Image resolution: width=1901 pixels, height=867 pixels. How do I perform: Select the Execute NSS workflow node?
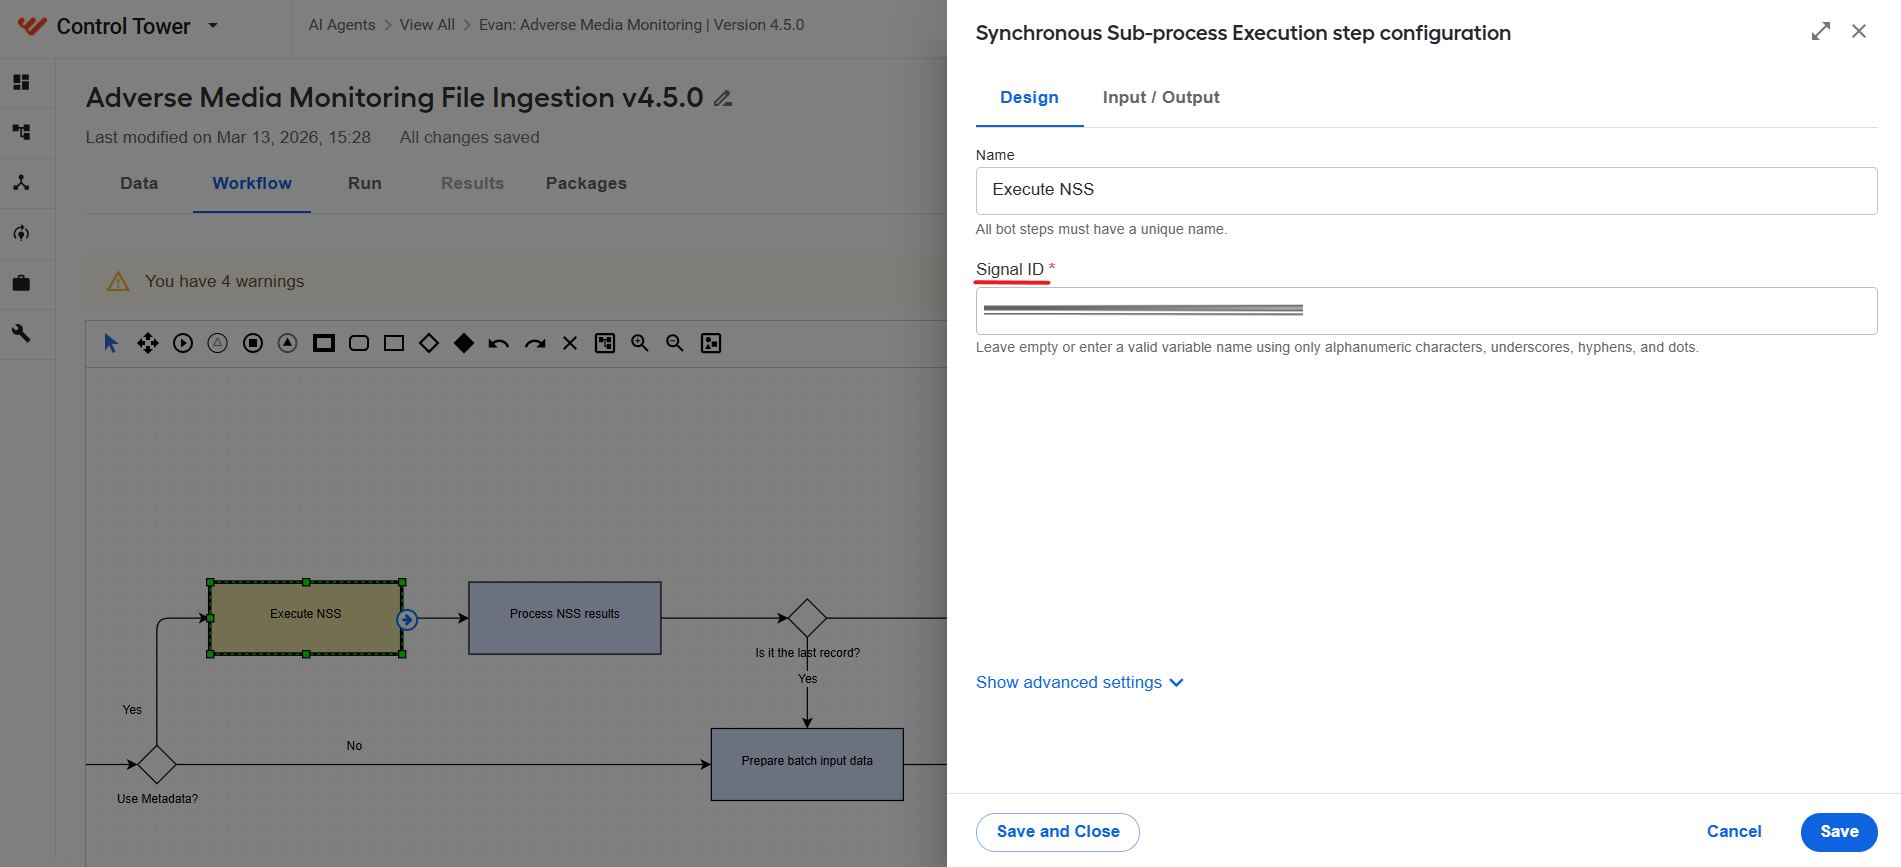pyautogui.click(x=306, y=618)
